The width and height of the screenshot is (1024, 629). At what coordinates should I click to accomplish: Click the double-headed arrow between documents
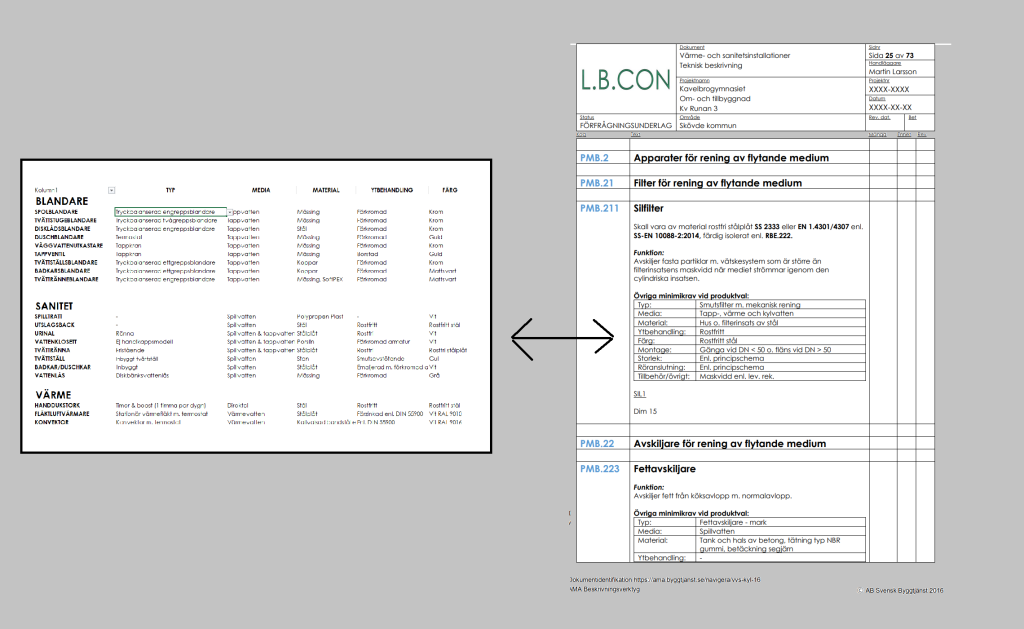click(561, 339)
